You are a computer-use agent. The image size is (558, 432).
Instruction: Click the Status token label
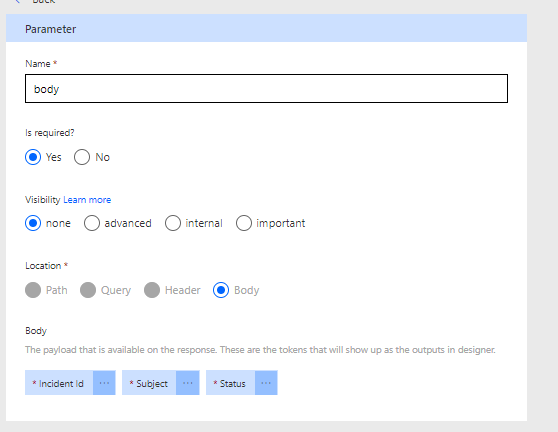(231, 383)
